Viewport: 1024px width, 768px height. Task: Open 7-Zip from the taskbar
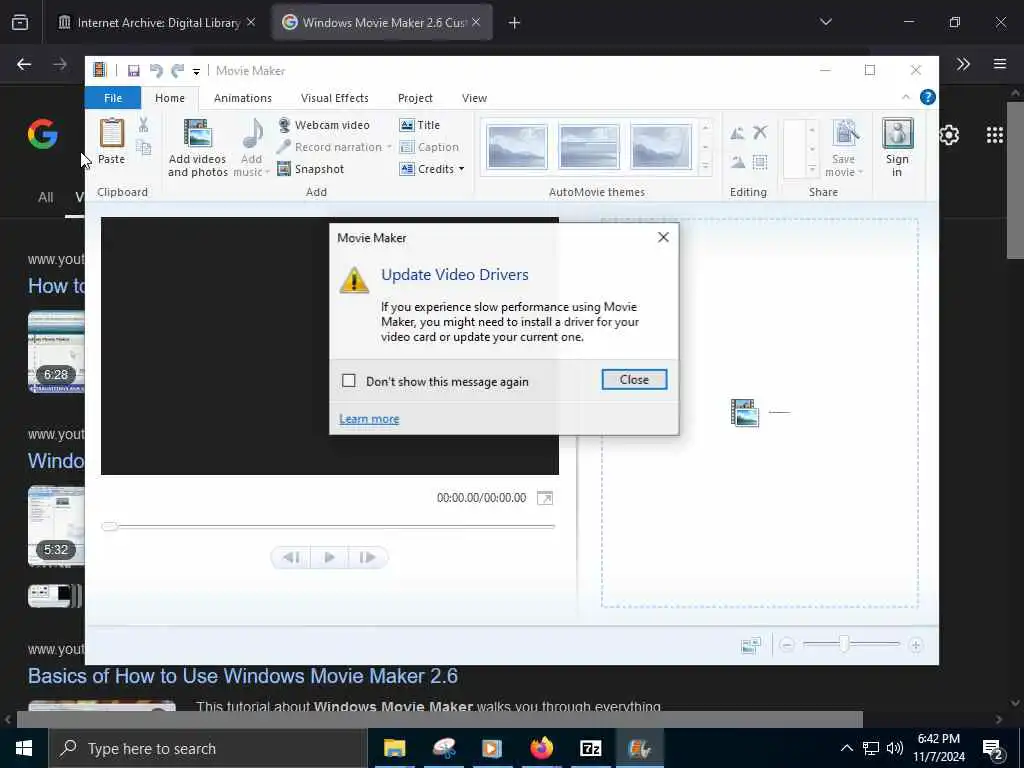point(590,748)
